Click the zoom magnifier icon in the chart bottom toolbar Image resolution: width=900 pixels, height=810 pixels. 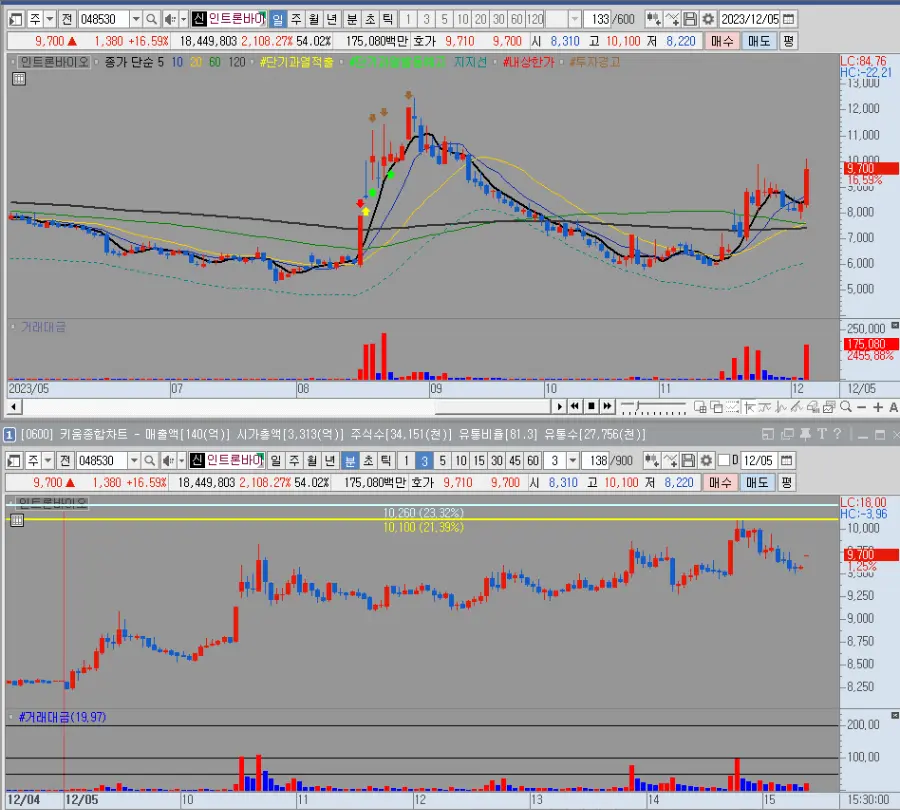845,407
